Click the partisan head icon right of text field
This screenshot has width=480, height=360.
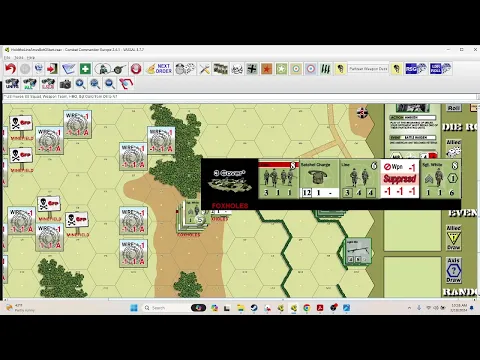click(396, 69)
